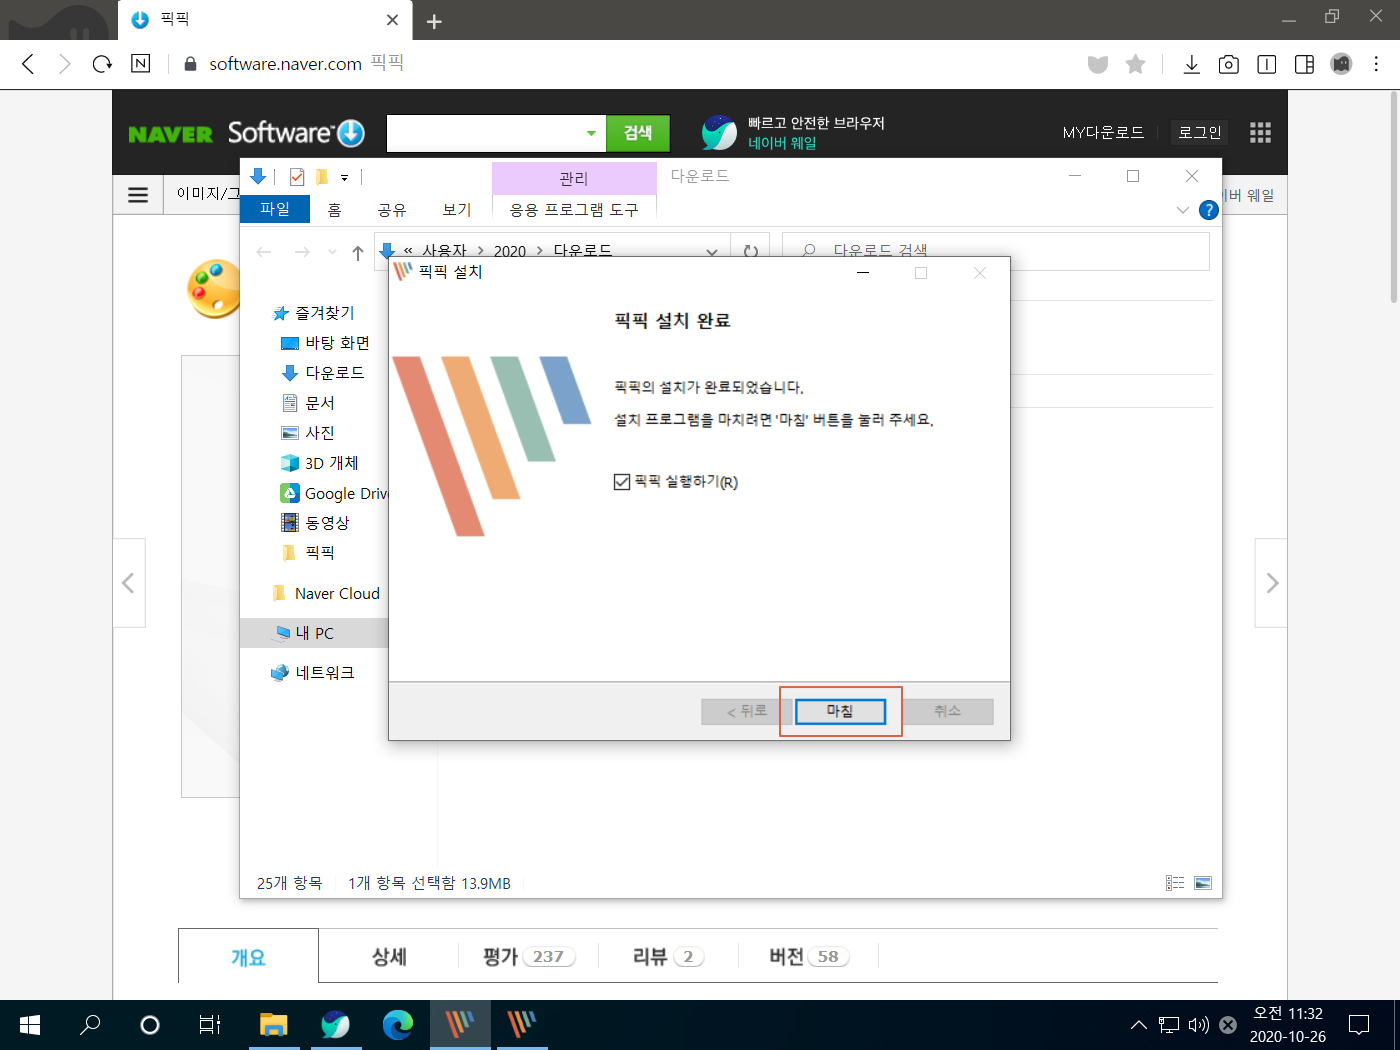The height and width of the screenshot is (1050, 1400).
Task: Expand the Explorer ribbon chevron
Action: tap(1183, 210)
